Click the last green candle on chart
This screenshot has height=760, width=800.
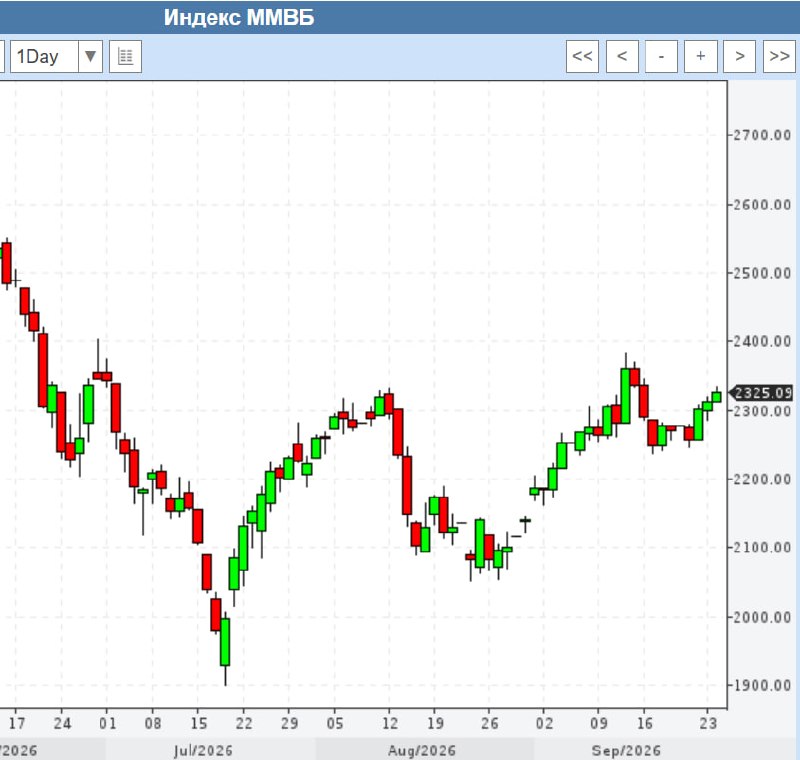tap(716, 396)
